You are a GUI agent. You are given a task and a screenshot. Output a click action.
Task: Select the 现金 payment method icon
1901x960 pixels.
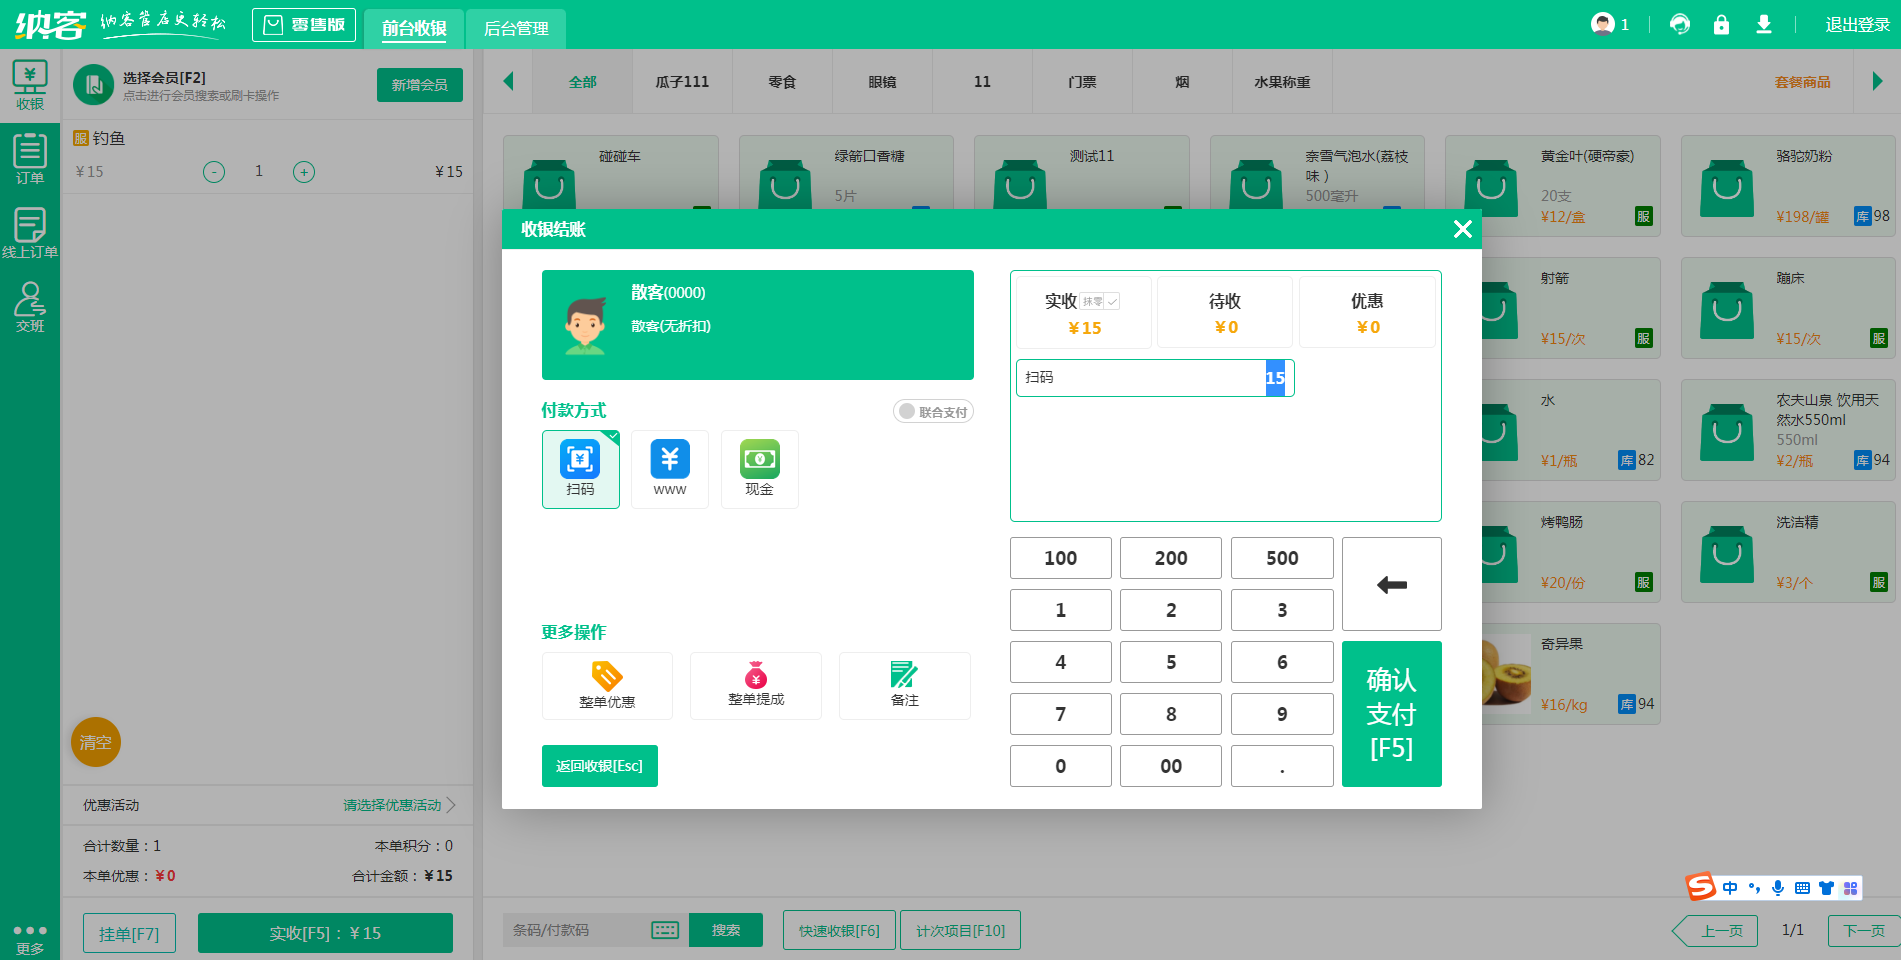pyautogui.click(x=759, y=469)
